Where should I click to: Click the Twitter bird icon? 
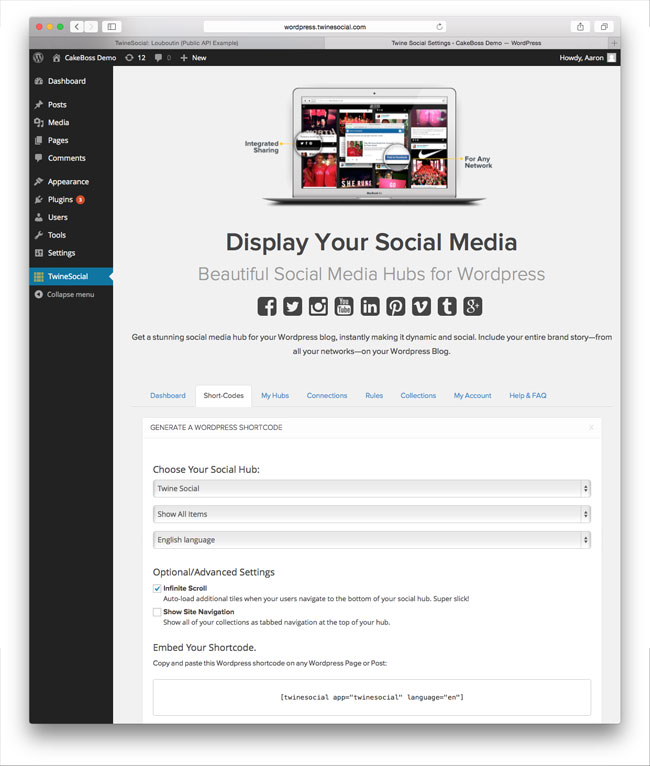293,306
